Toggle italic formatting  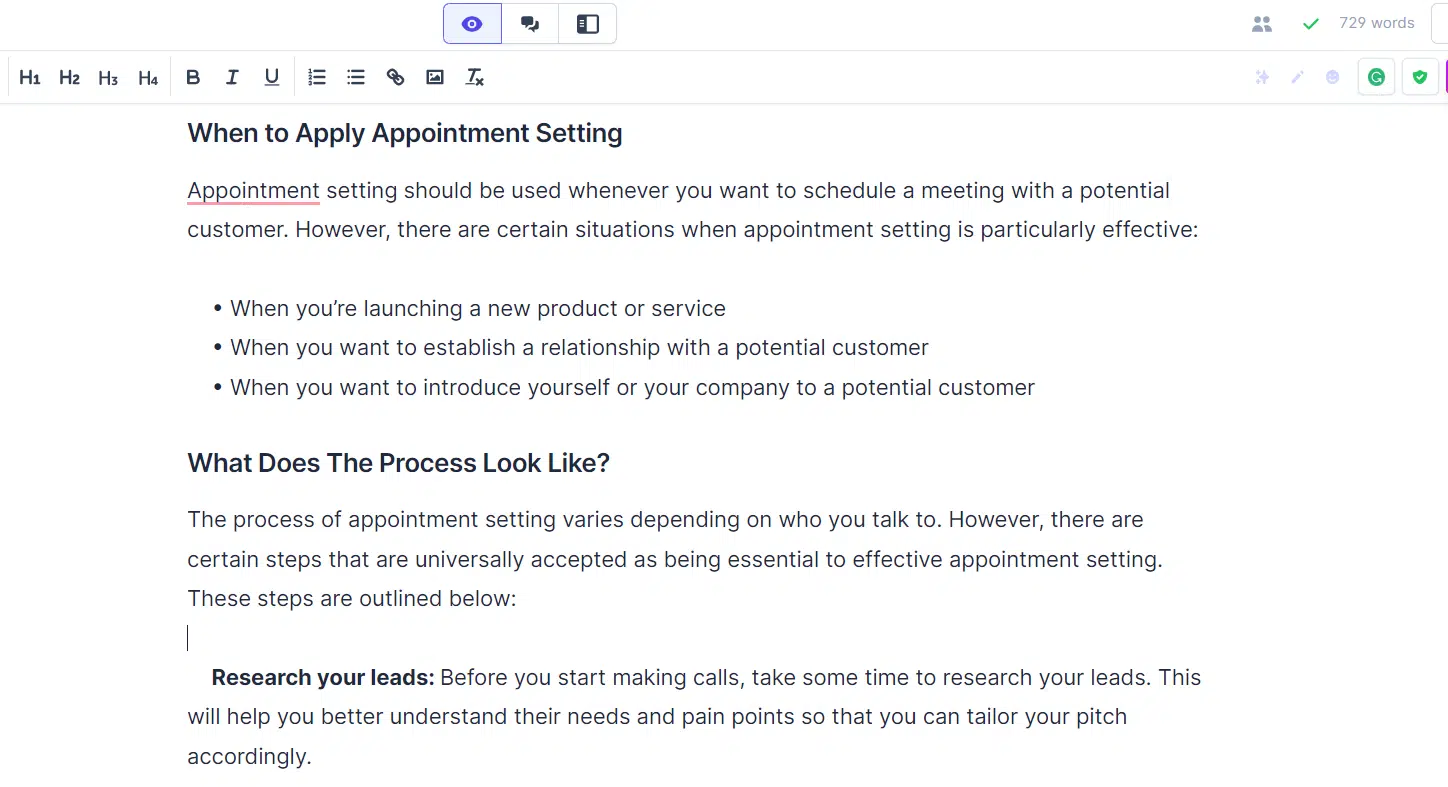pos(232,77)
